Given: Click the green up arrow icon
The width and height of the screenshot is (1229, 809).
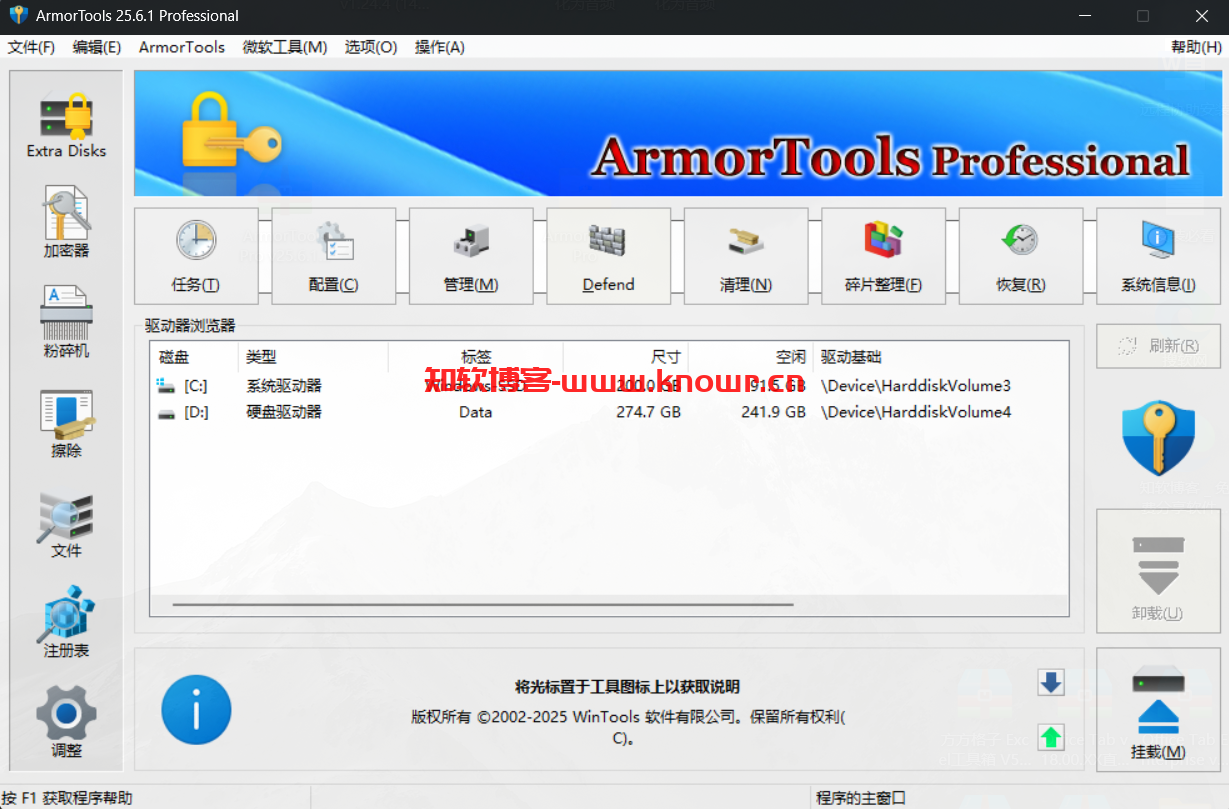Looking at the screenshot, I should click(1051, 738).
